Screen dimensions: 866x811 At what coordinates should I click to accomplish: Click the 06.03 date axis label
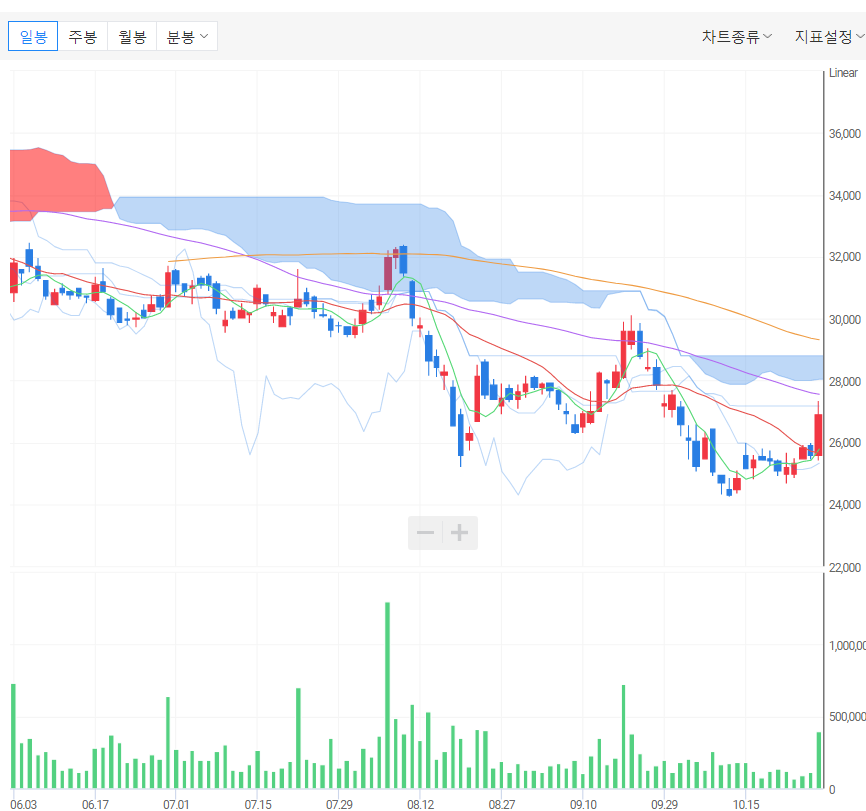tap(23, 804)
